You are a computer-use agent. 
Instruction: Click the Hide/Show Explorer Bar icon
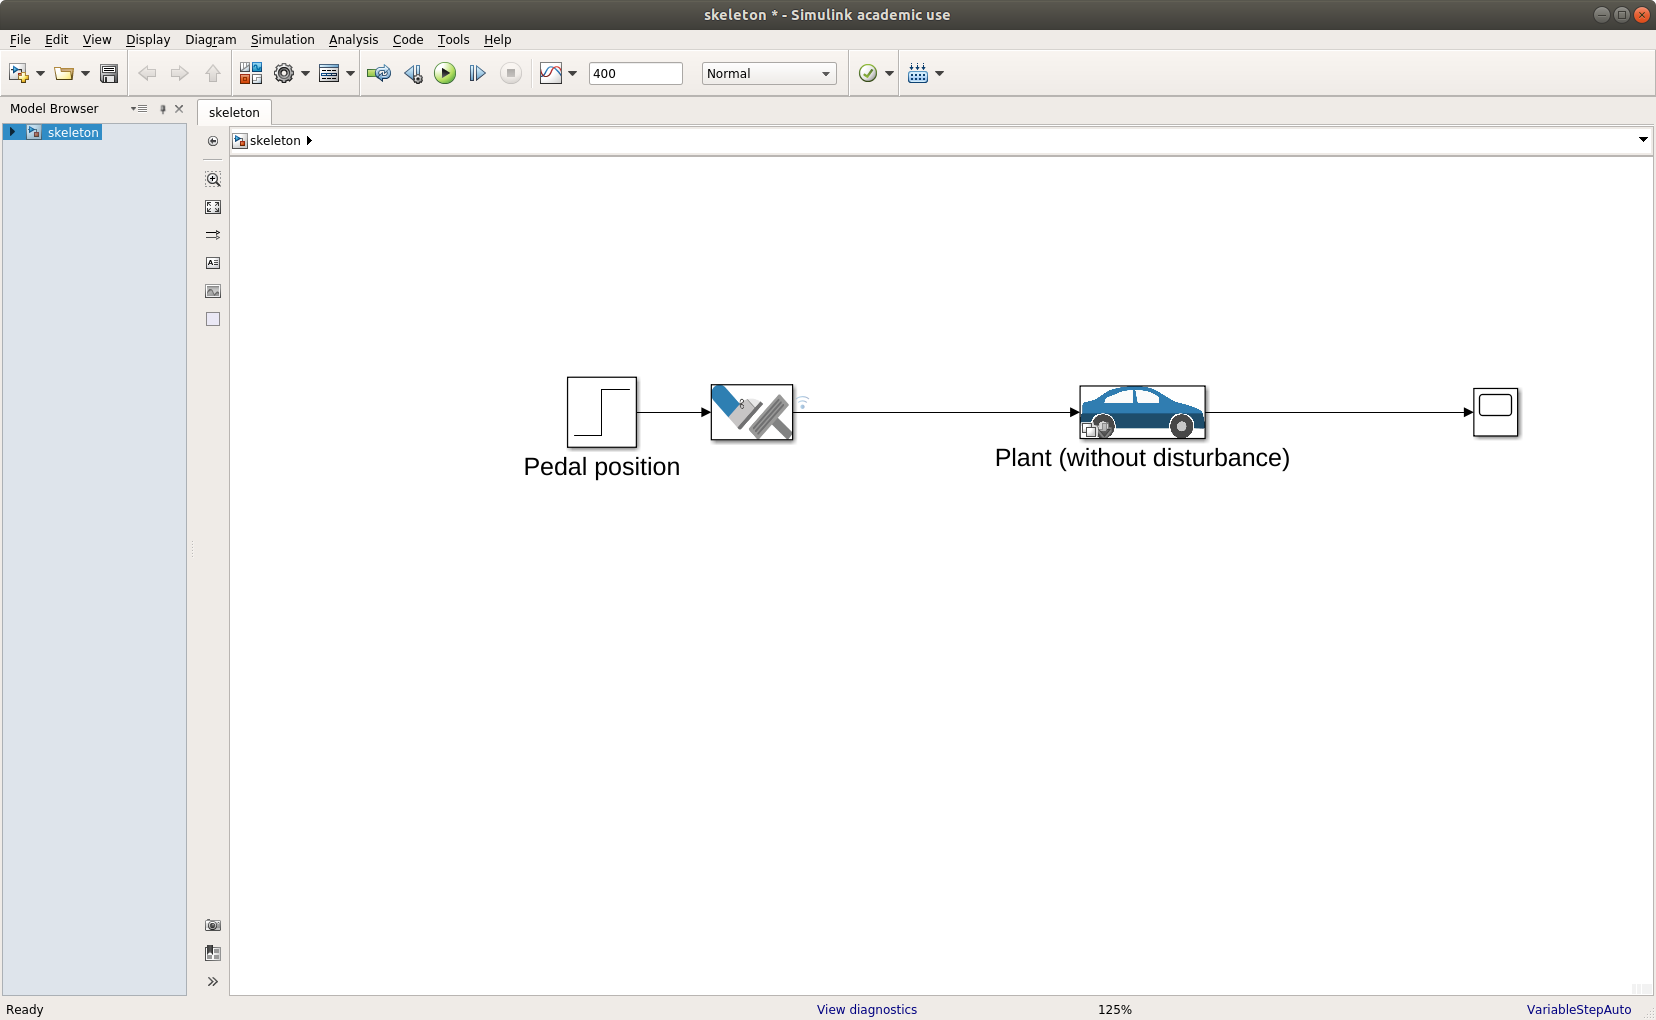213,141
